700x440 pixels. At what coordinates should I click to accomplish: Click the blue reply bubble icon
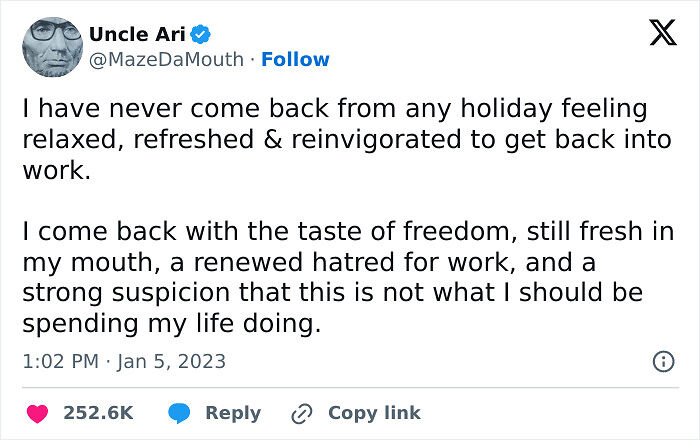(180, 413)
